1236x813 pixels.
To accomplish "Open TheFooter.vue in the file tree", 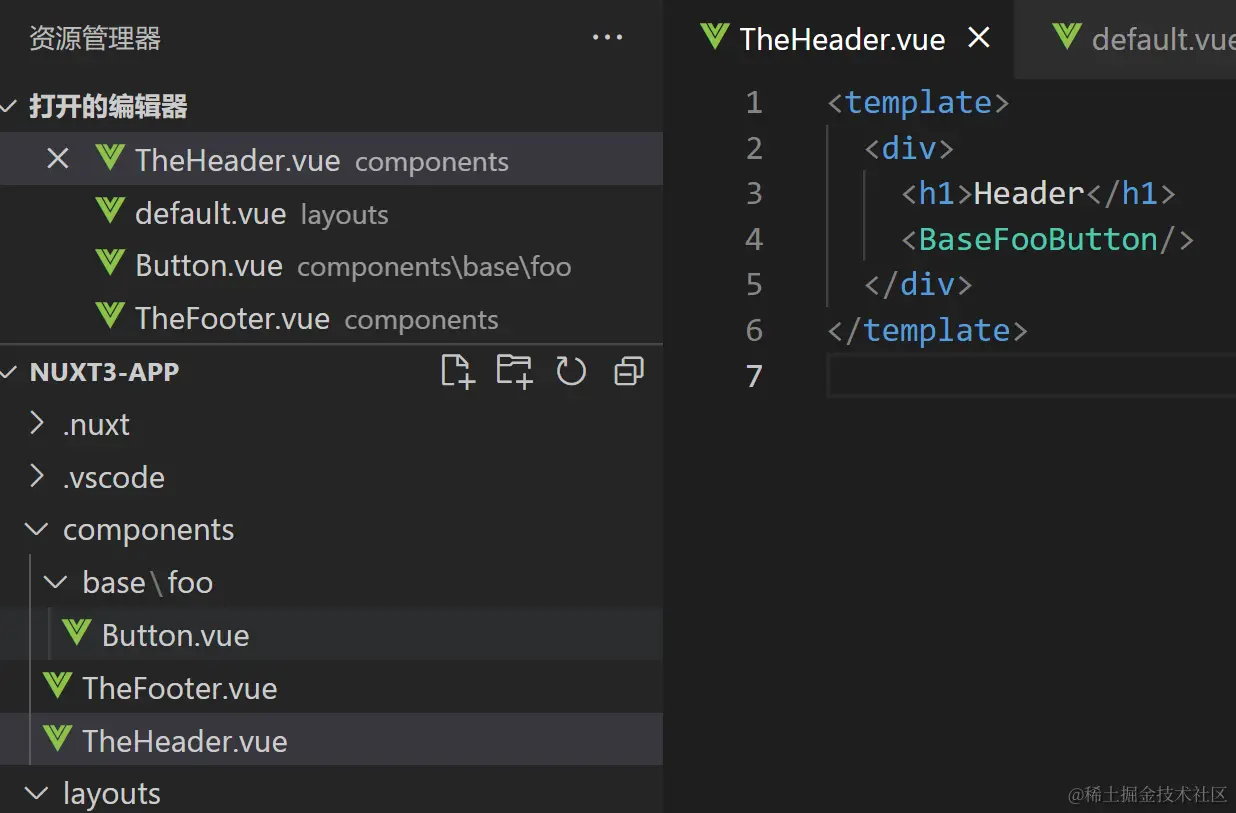I will [331, 688].
